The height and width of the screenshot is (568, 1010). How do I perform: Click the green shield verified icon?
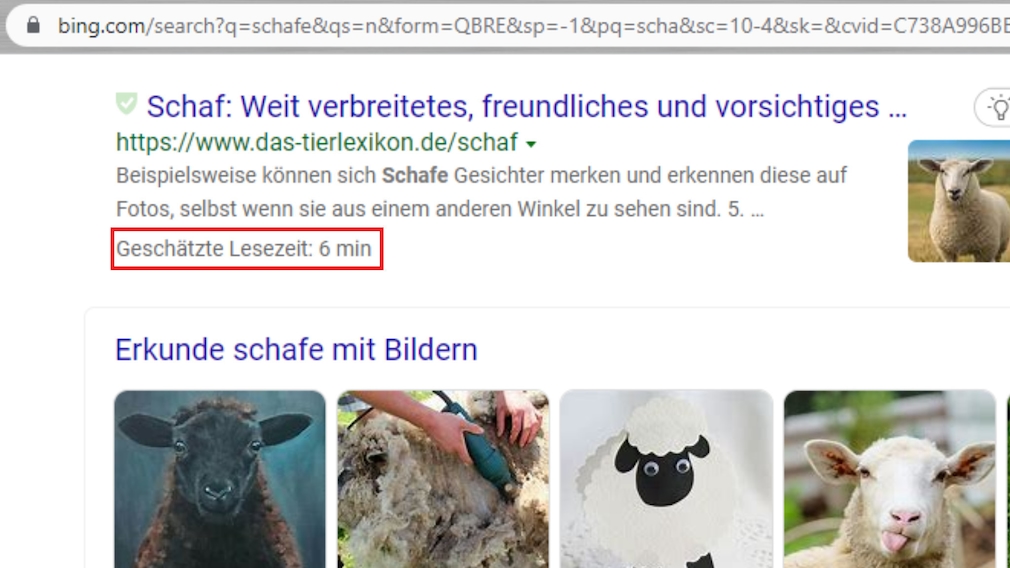pyautogui.click(x=127, y=103)
